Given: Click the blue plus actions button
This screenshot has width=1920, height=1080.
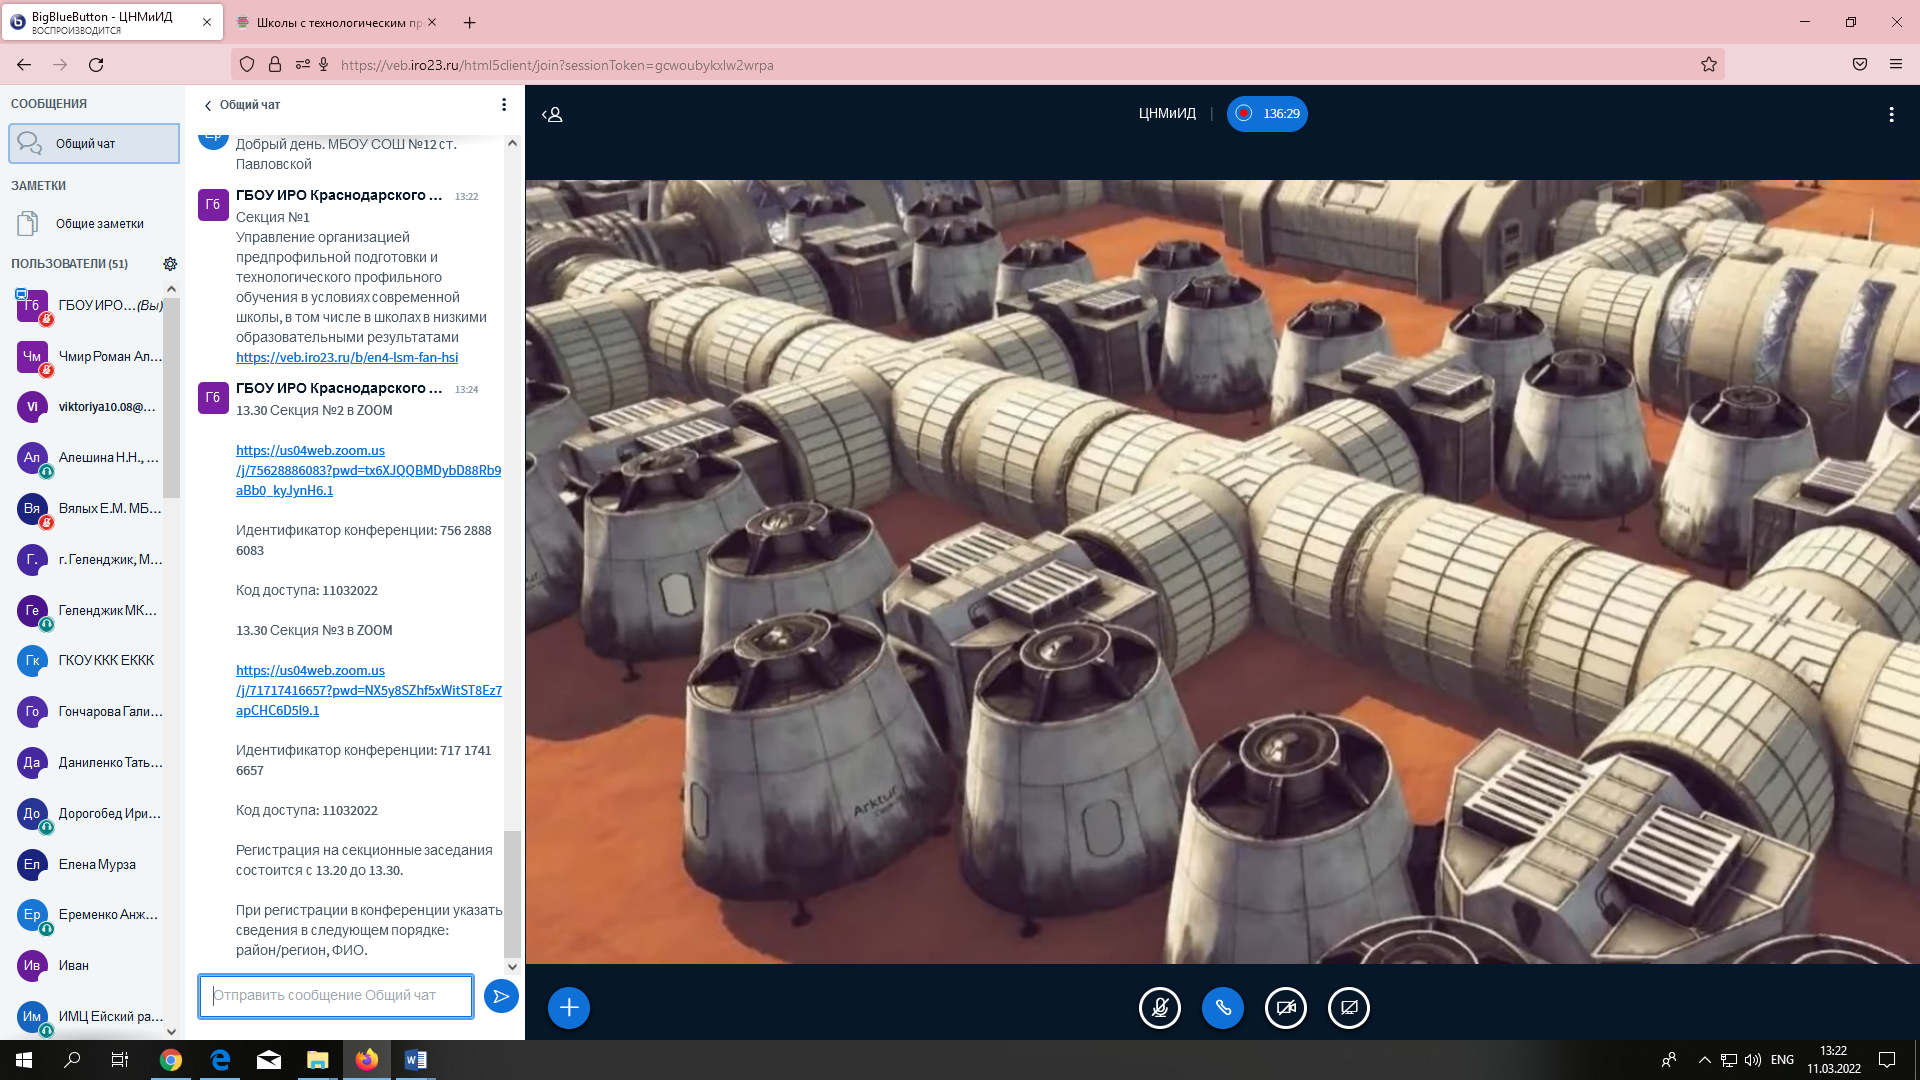Looking at the screenshot, I should click(568, 1007).
